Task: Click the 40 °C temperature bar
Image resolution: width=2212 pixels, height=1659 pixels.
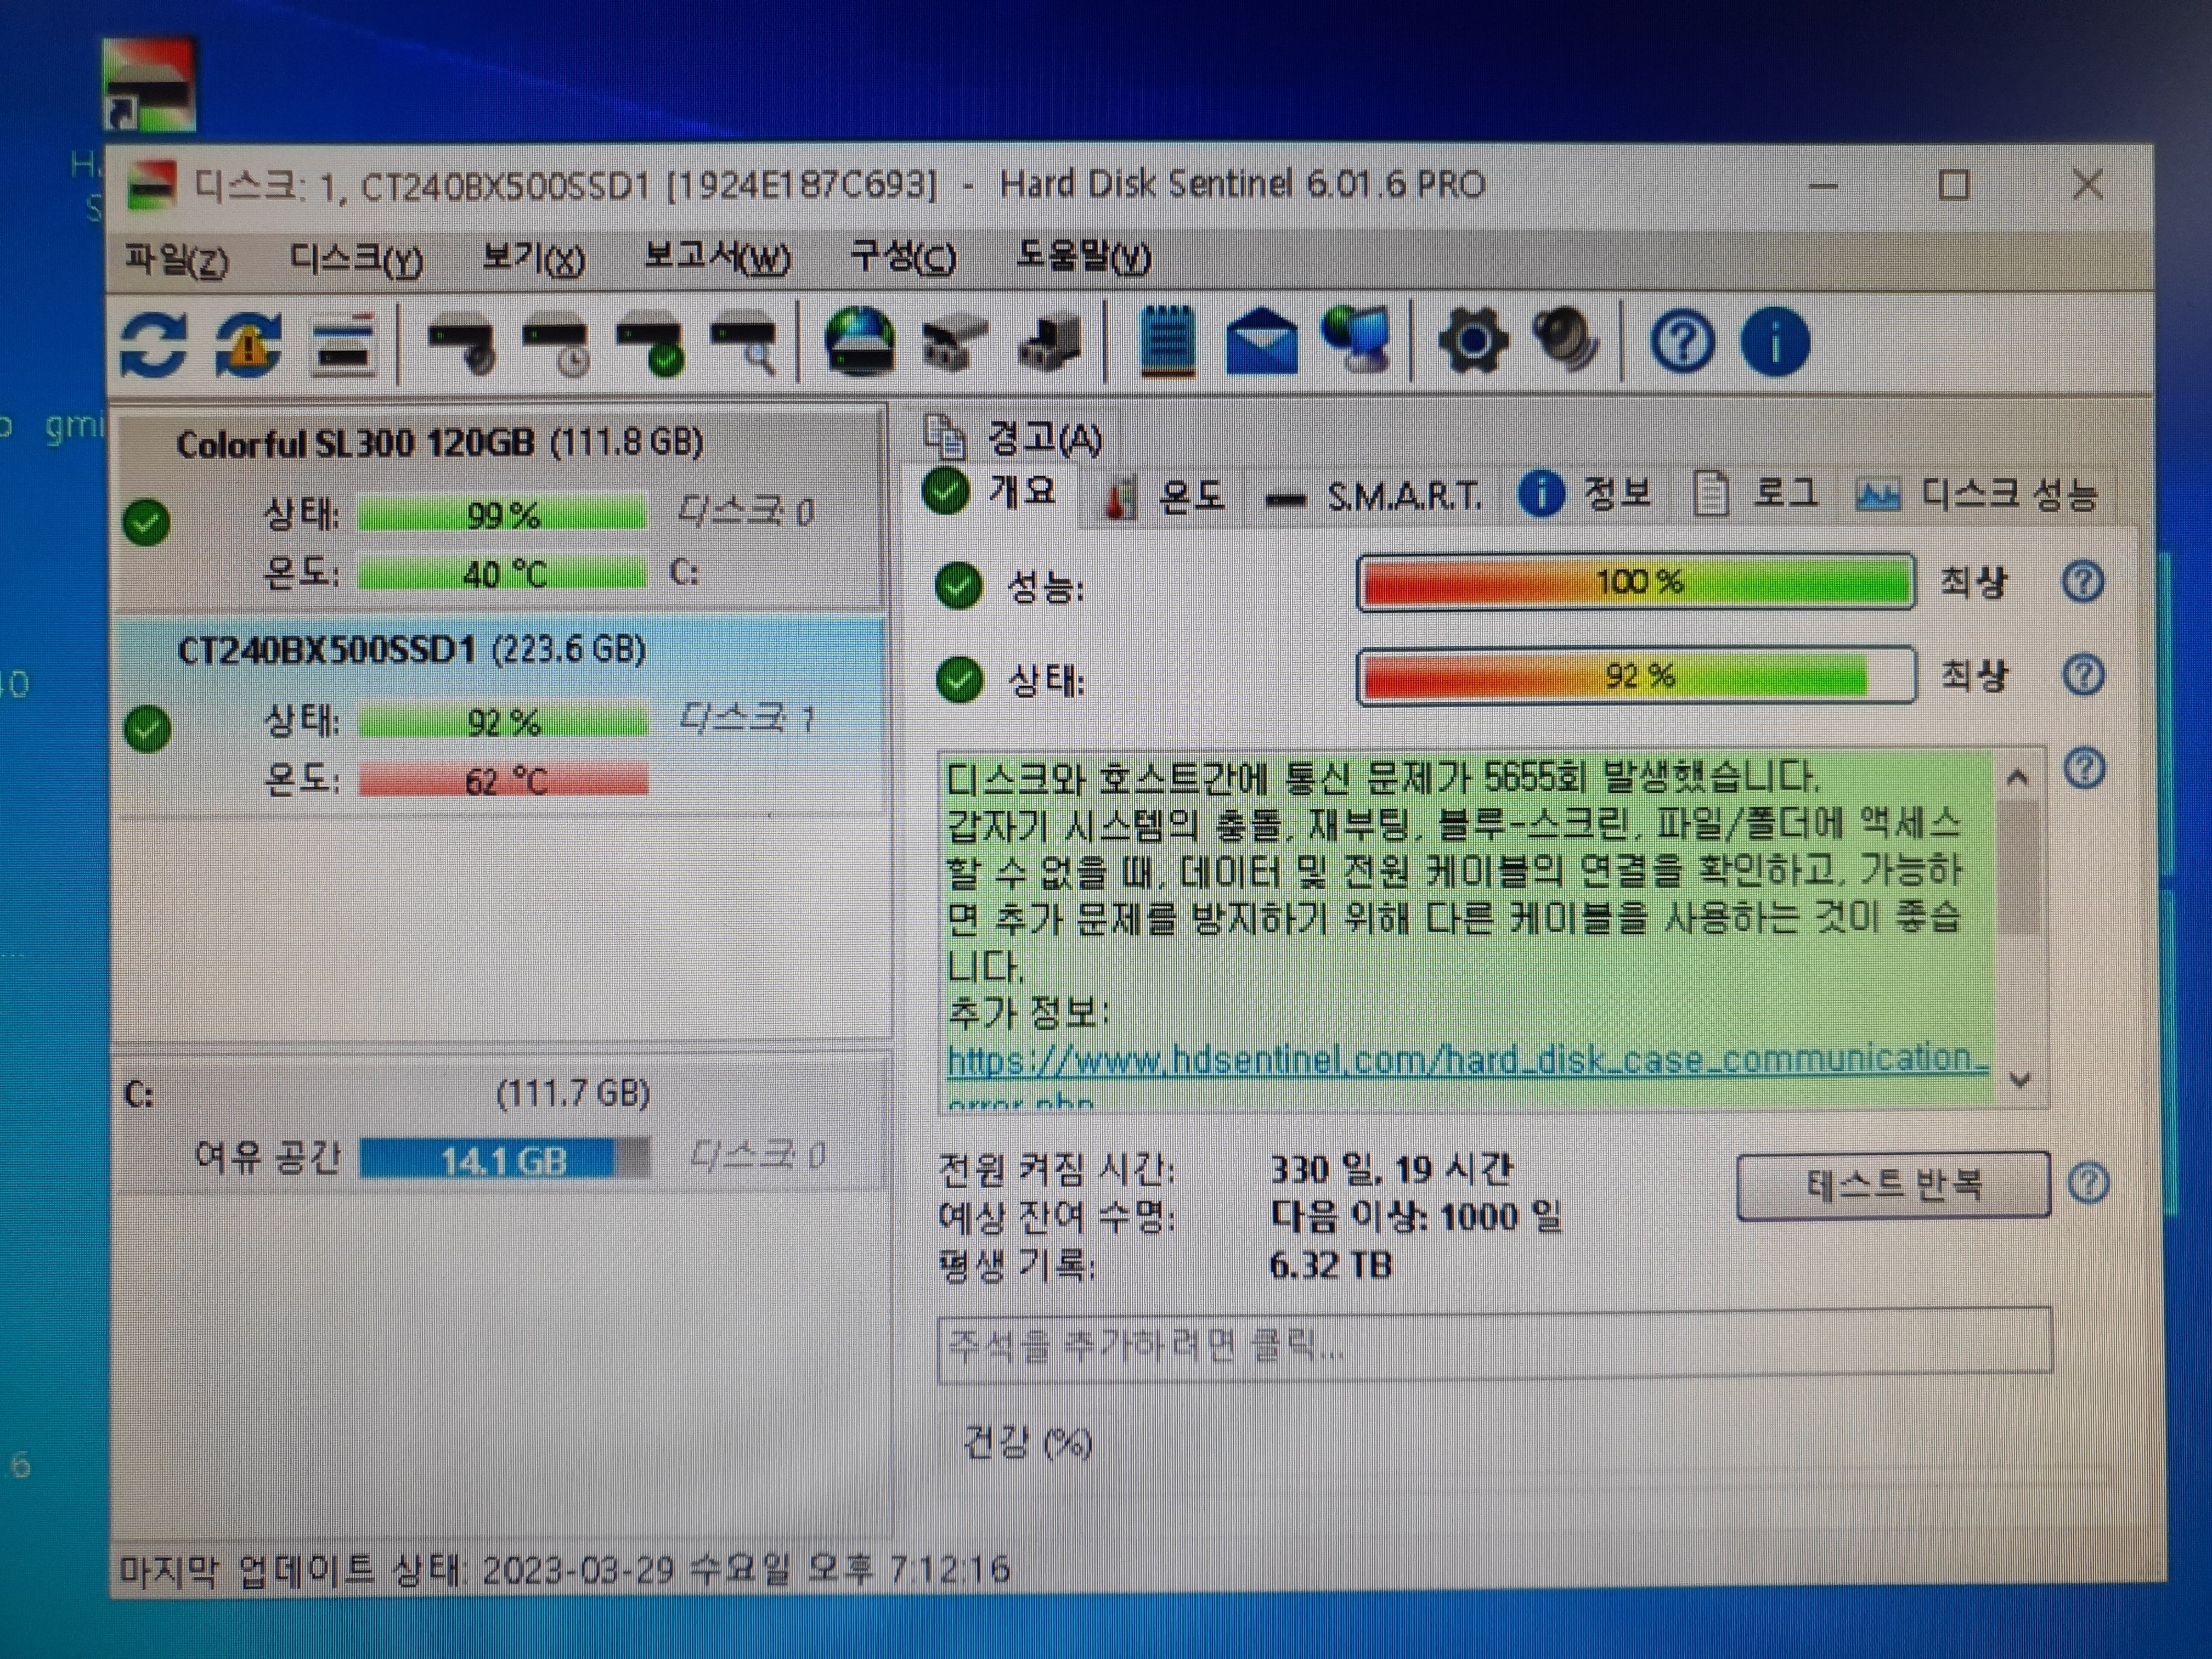Action: [502, 574]
